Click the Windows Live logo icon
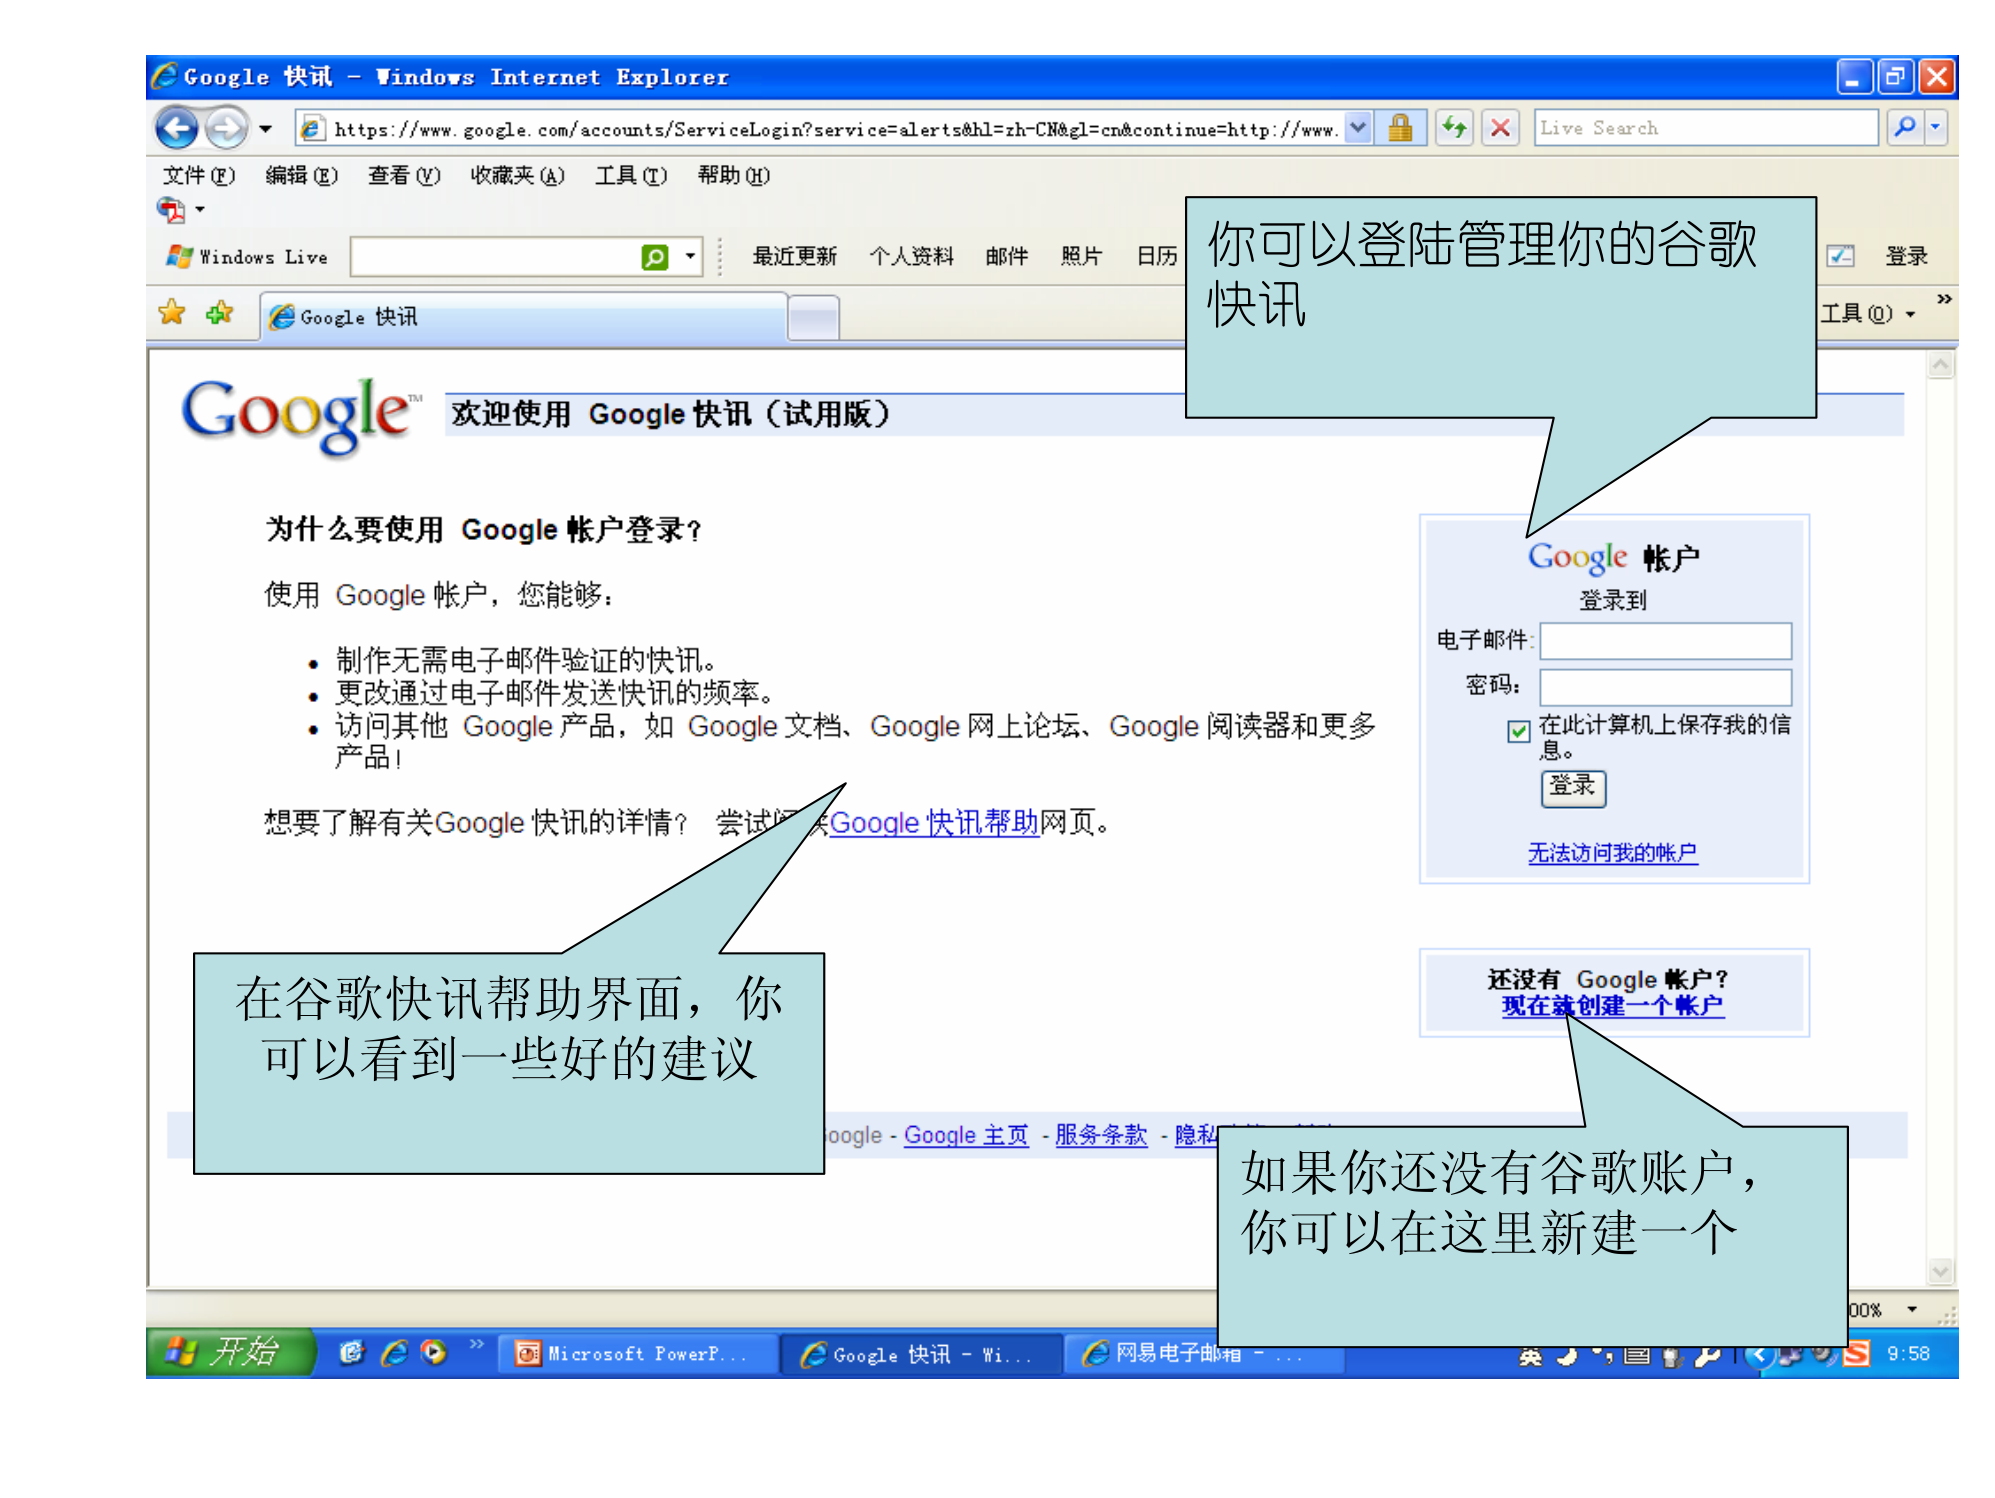1995x1498 pixels. 179,257
